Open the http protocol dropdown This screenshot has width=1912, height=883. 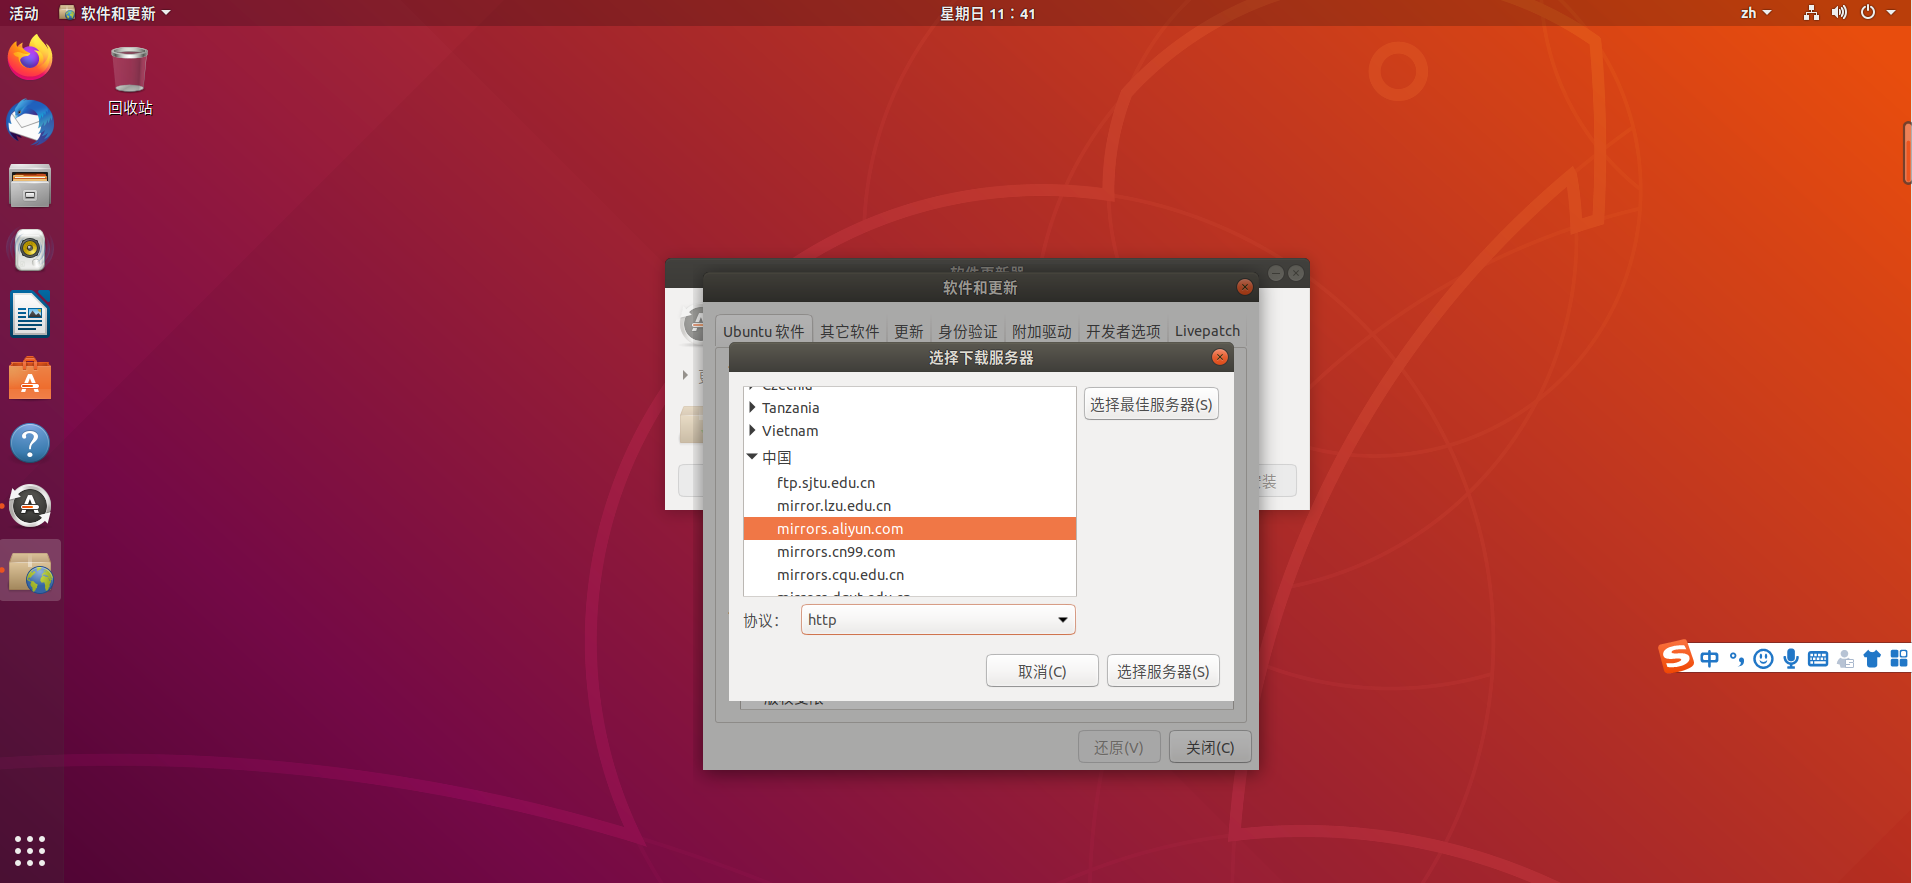(937, 620)
